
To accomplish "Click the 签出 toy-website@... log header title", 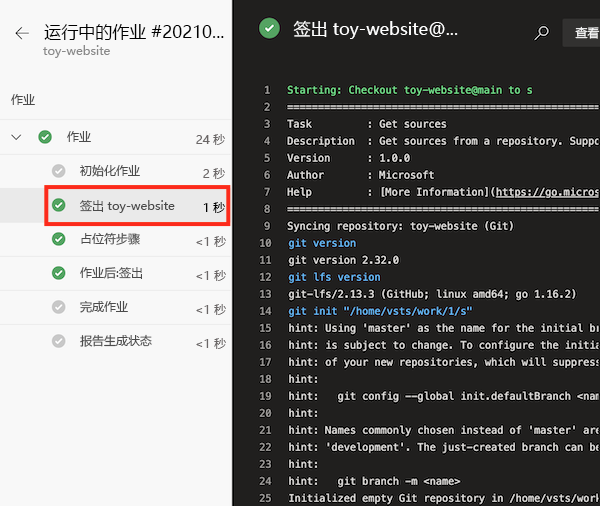I will click(x=375, y=30).
